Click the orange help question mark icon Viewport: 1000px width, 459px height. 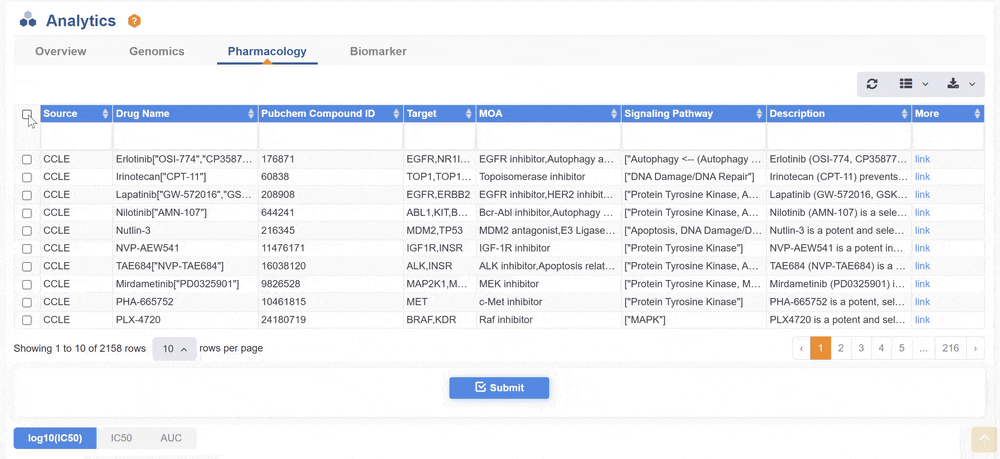click(134, 21)
